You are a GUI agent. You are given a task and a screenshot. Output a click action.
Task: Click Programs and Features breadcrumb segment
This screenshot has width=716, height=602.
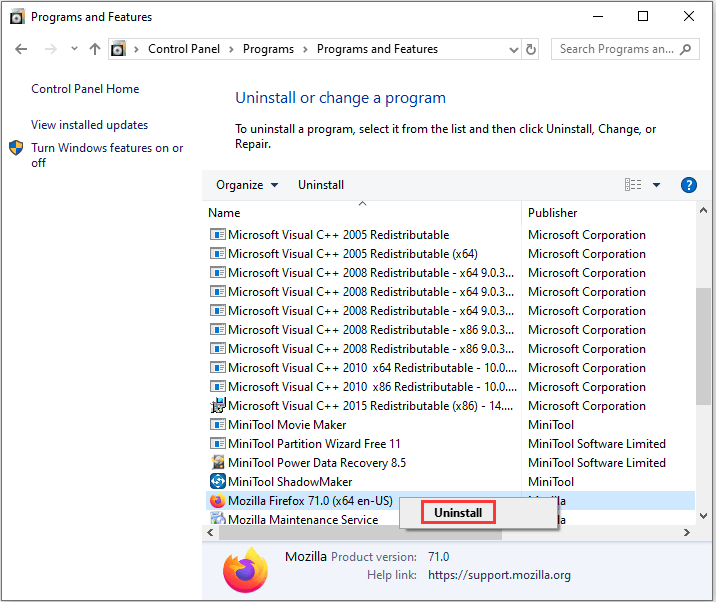pyautogui.click(x=377, y=49)
